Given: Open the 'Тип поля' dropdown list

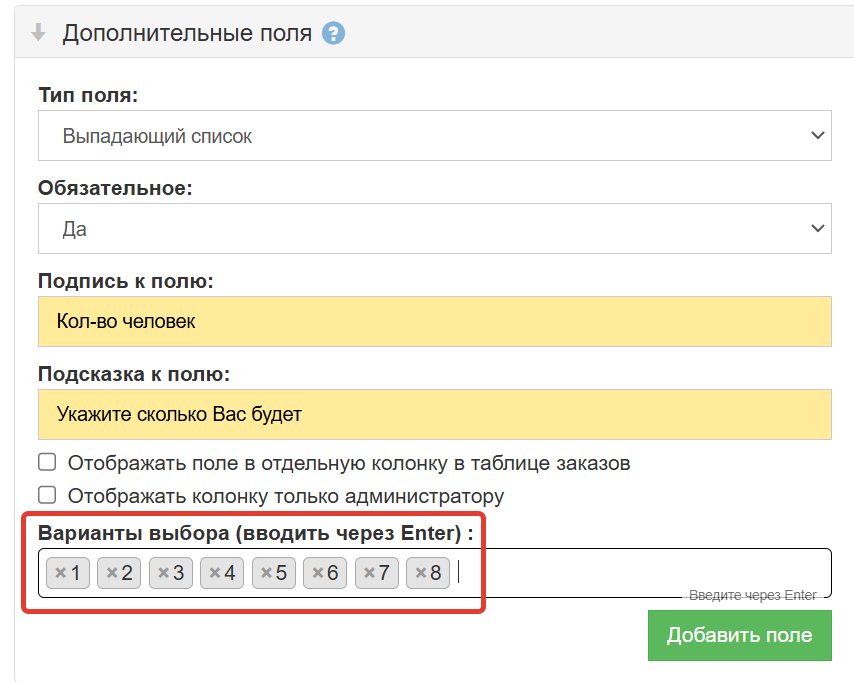Looking at the screenshot, I should point(435,136).
